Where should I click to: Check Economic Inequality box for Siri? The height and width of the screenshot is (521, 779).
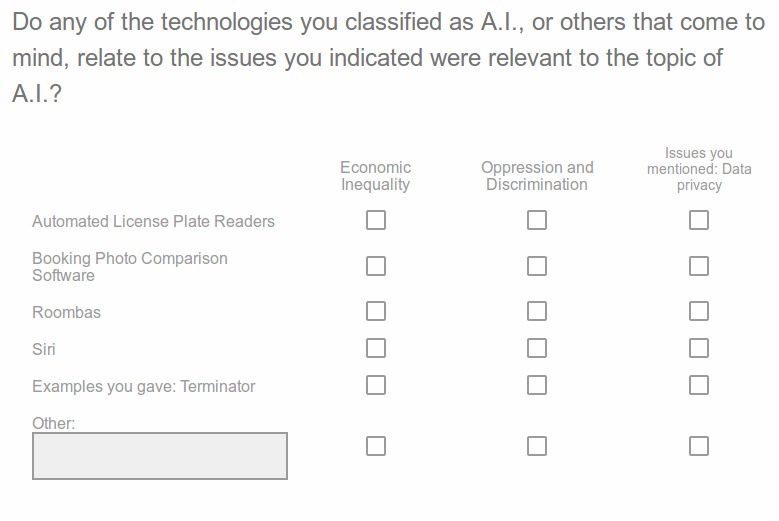coord(376,348)
